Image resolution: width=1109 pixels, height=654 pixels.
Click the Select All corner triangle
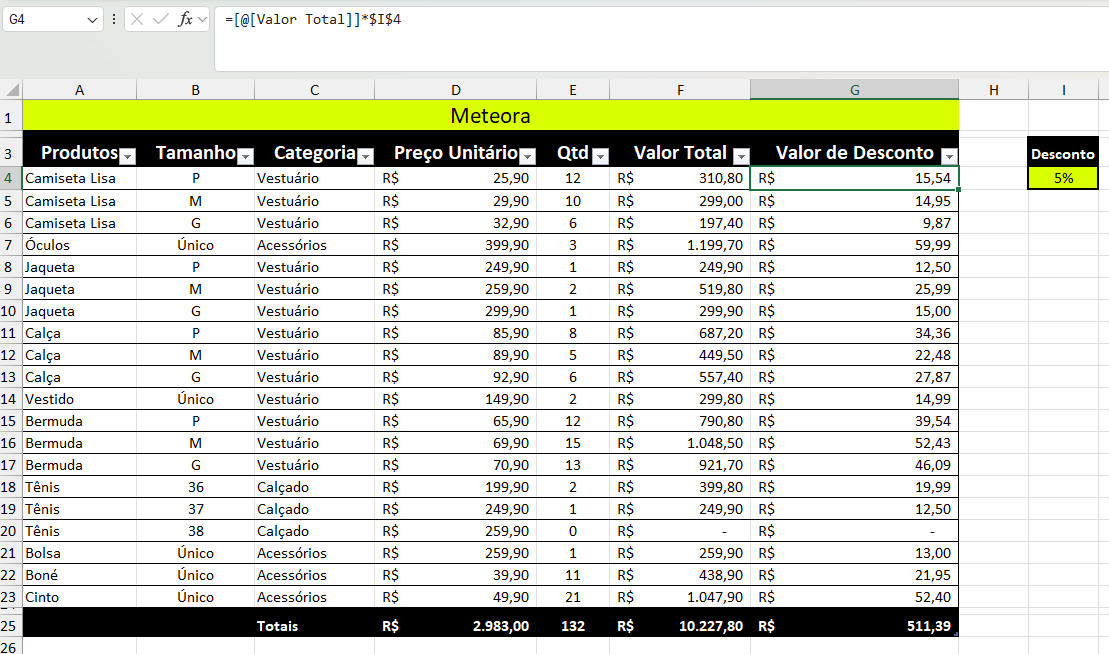coord(12,90)
